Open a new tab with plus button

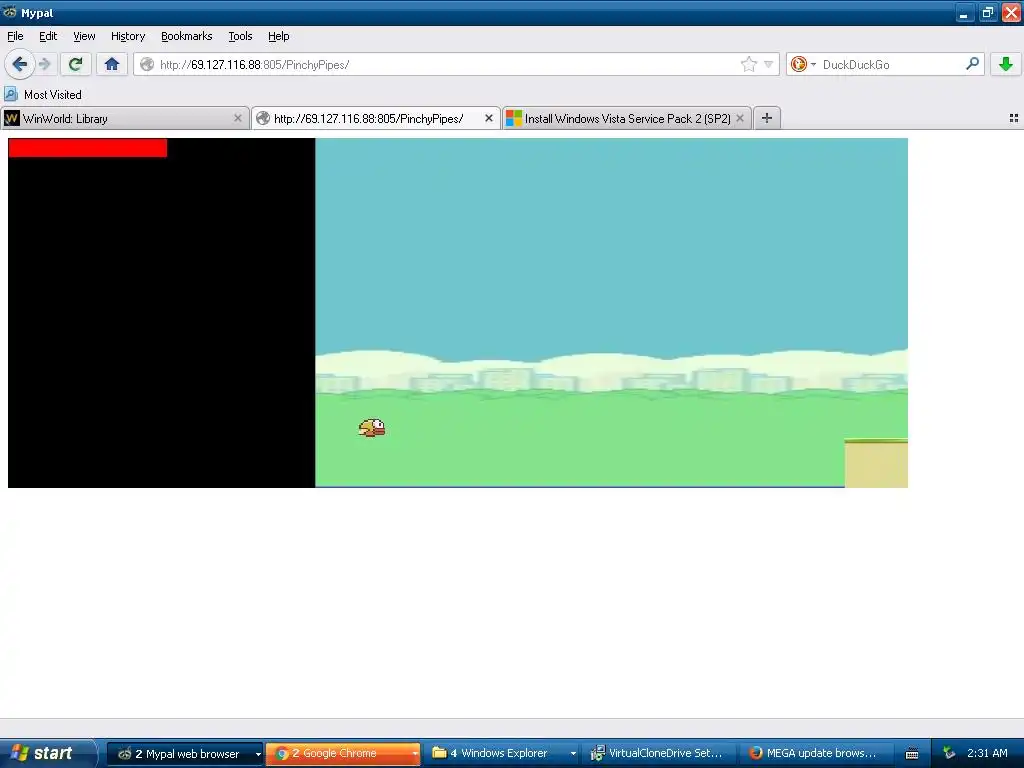[x=767, y=118]
